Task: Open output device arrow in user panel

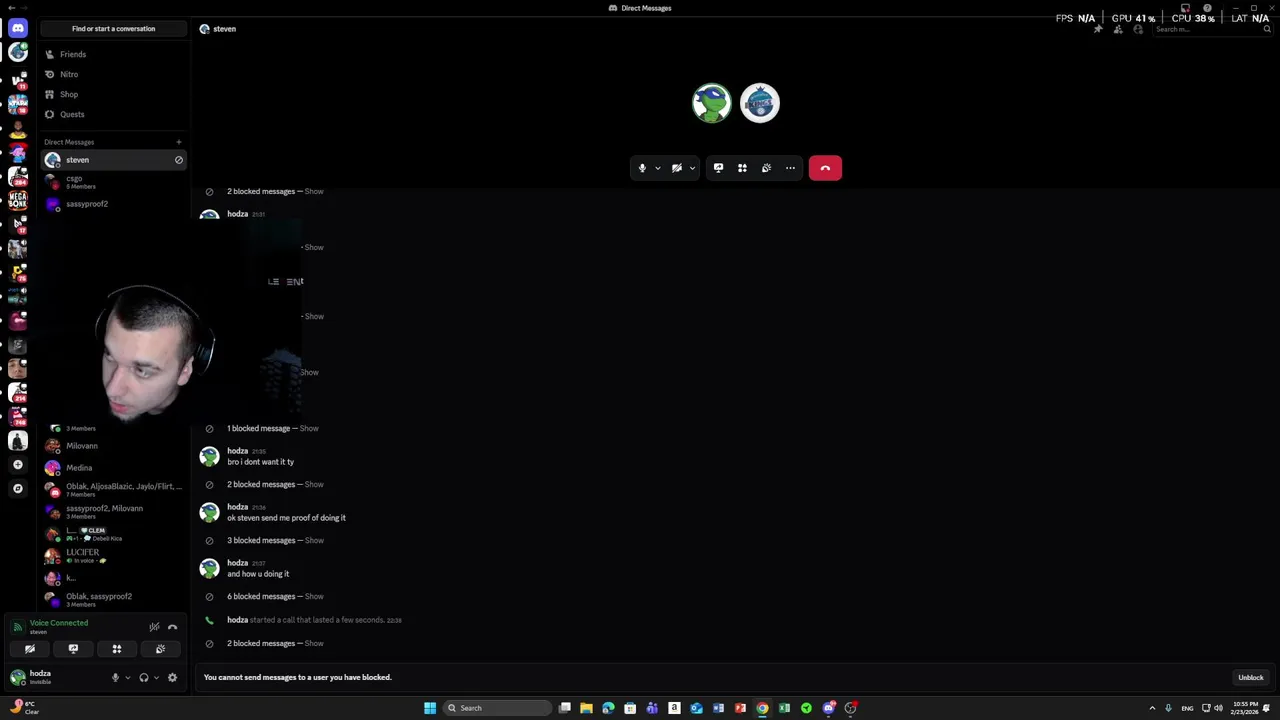Action: point(156,678)
